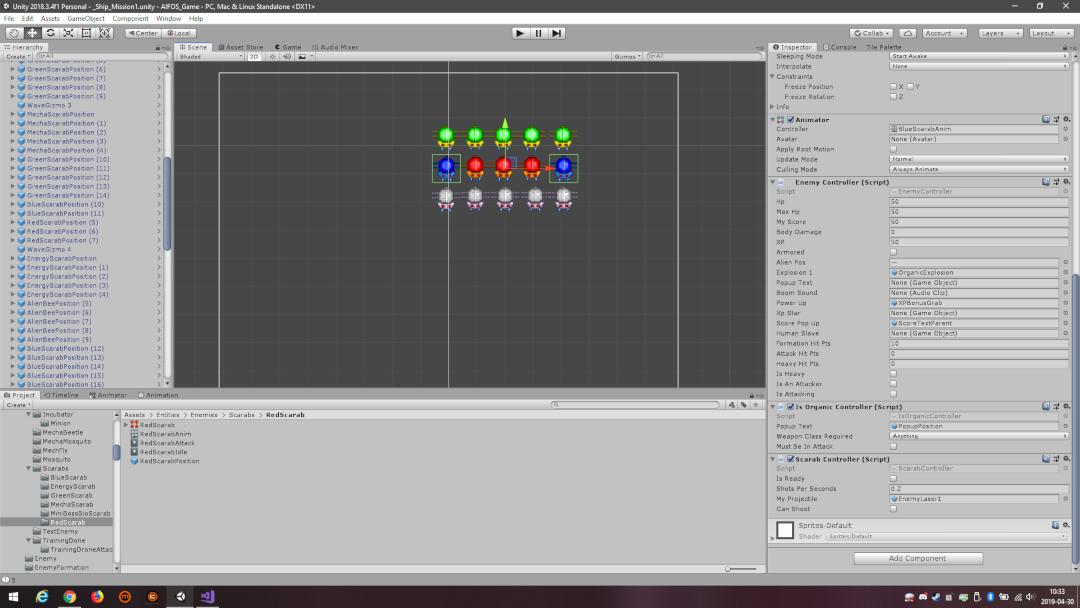The image size is (1080, 608).
Task: Select the Scale tool
Action: (x=68, y=33)
